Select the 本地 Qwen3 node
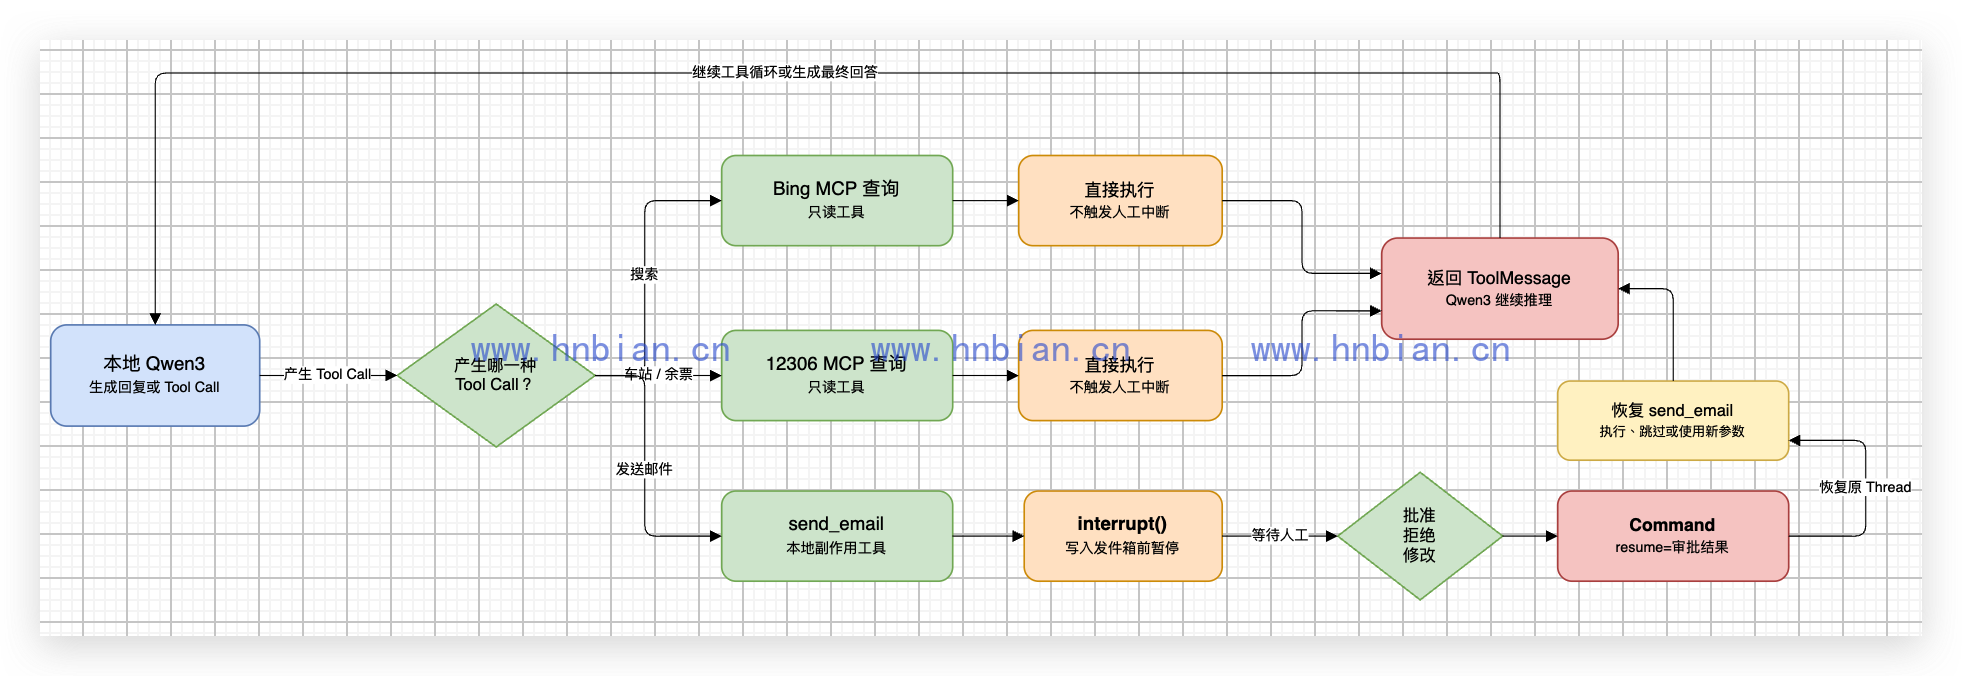This screenshot has width=1962, height=676. (155, 375)
